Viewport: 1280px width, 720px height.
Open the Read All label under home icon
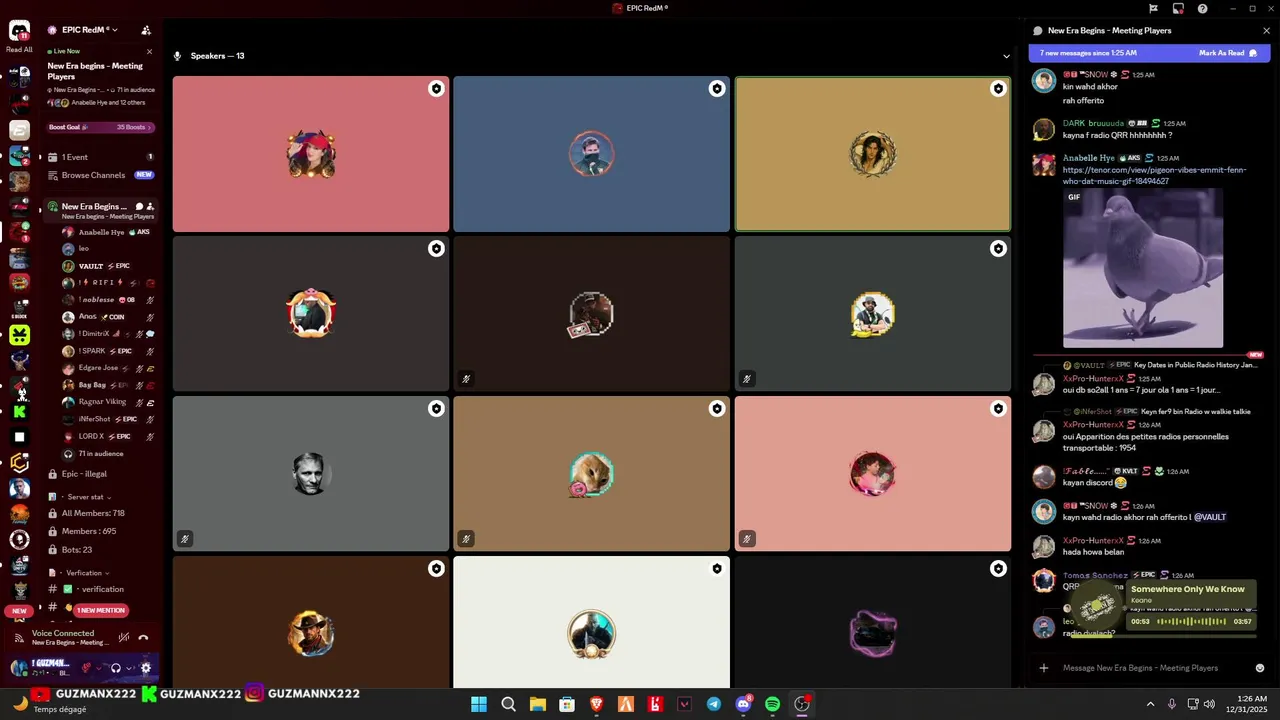pos(19,49)
